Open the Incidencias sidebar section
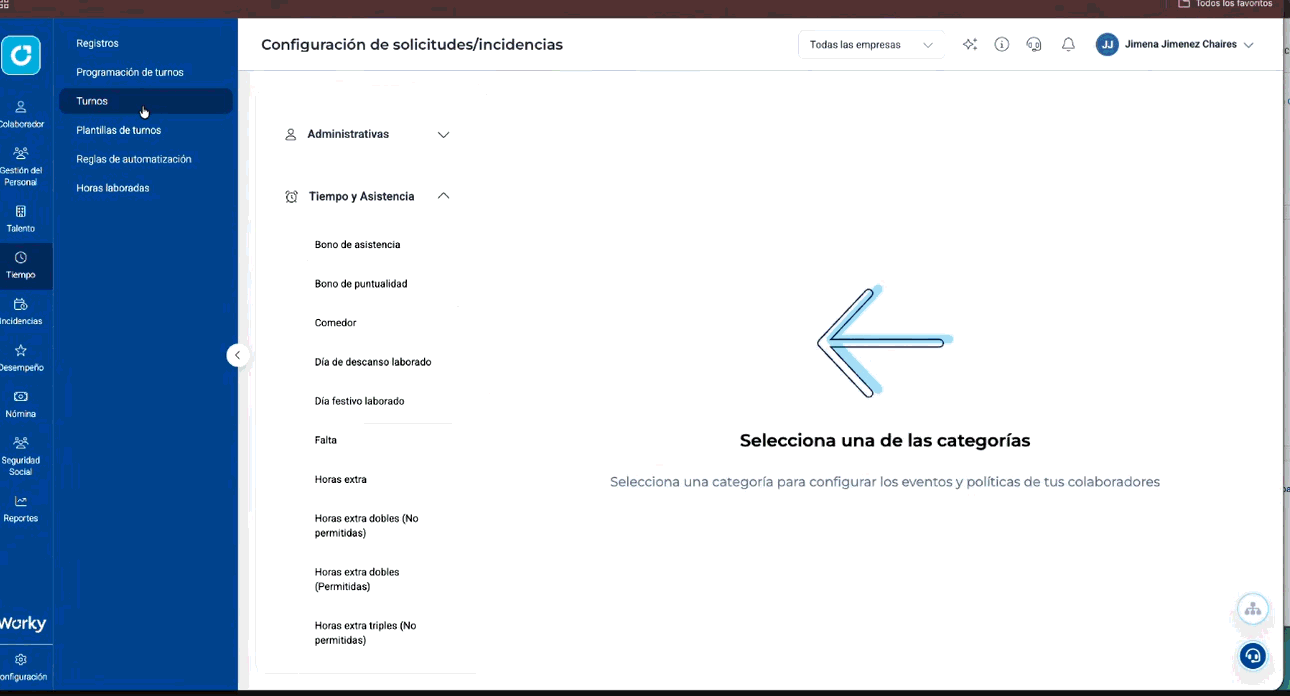The image size is (1290, 696). (x=21, y=312)
